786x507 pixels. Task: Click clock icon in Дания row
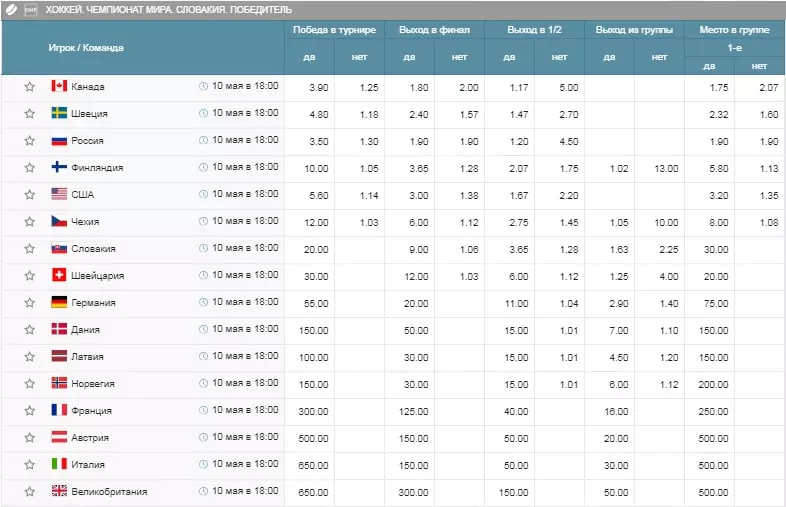pyautogui.click(x=203, y=329)
